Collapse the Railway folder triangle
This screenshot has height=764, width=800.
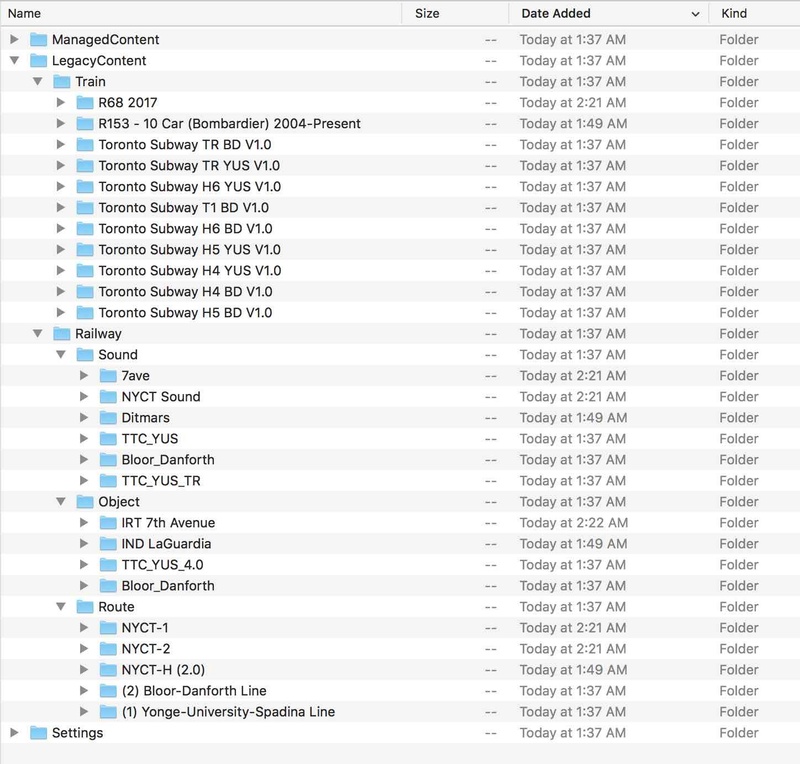(38, 333)
